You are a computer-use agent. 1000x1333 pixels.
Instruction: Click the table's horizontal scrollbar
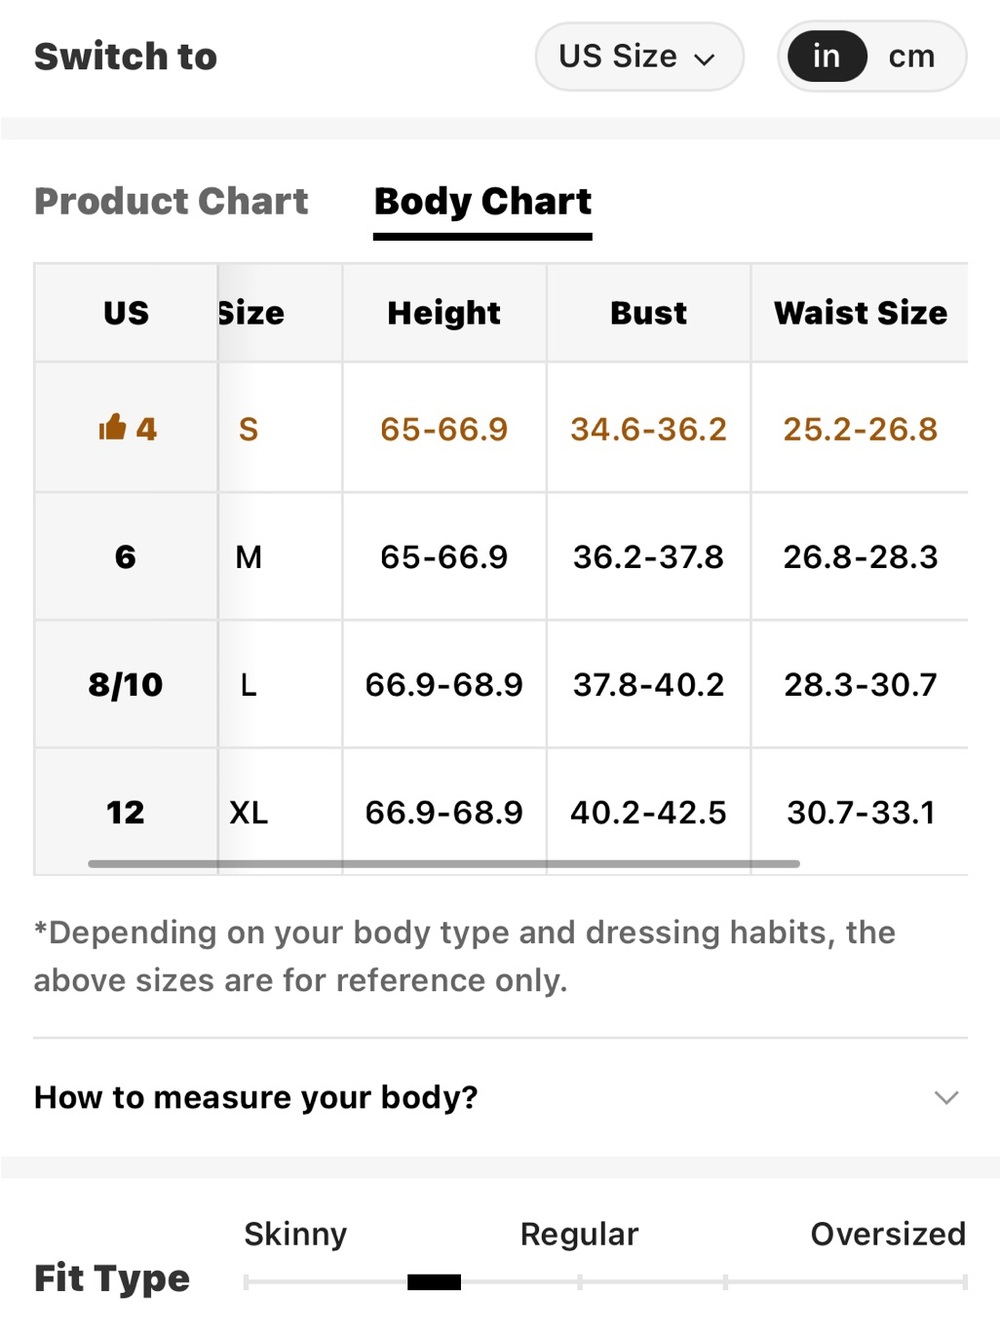(444, 863)
